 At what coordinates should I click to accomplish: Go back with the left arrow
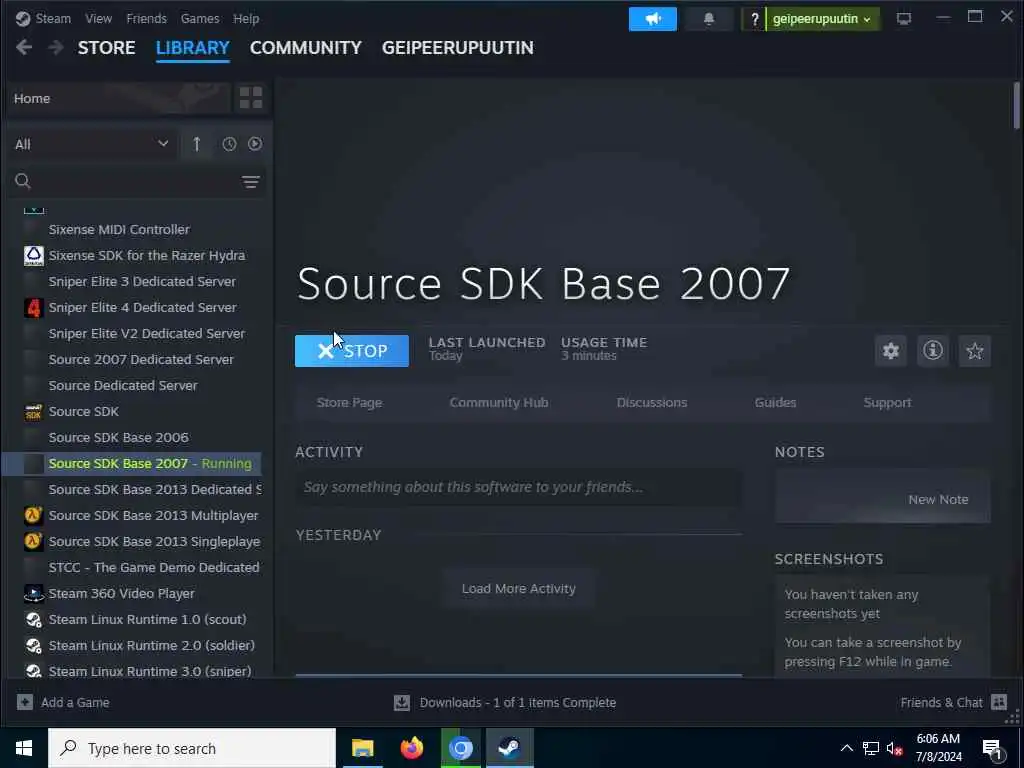point(24,47)
